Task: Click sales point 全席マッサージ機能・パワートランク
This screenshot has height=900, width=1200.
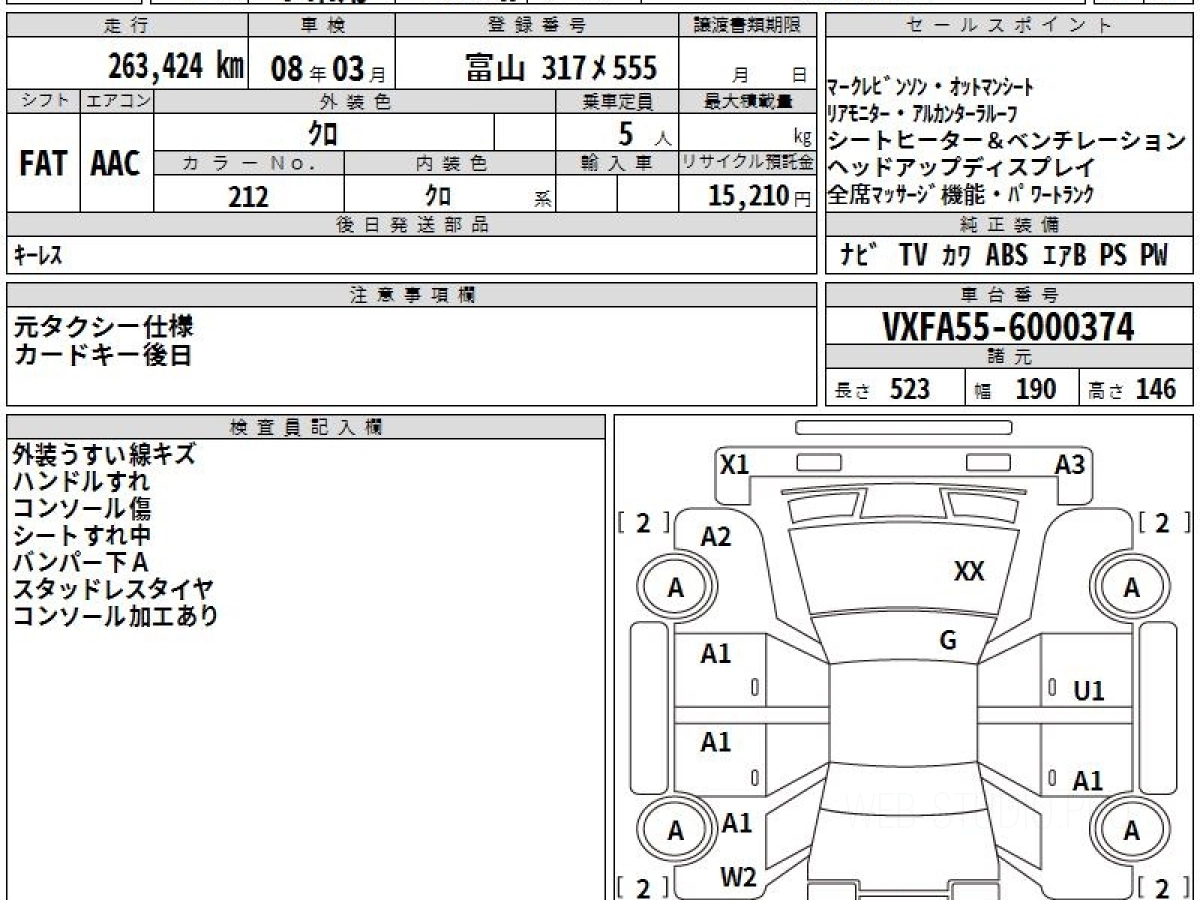Action: coord(960,194)
